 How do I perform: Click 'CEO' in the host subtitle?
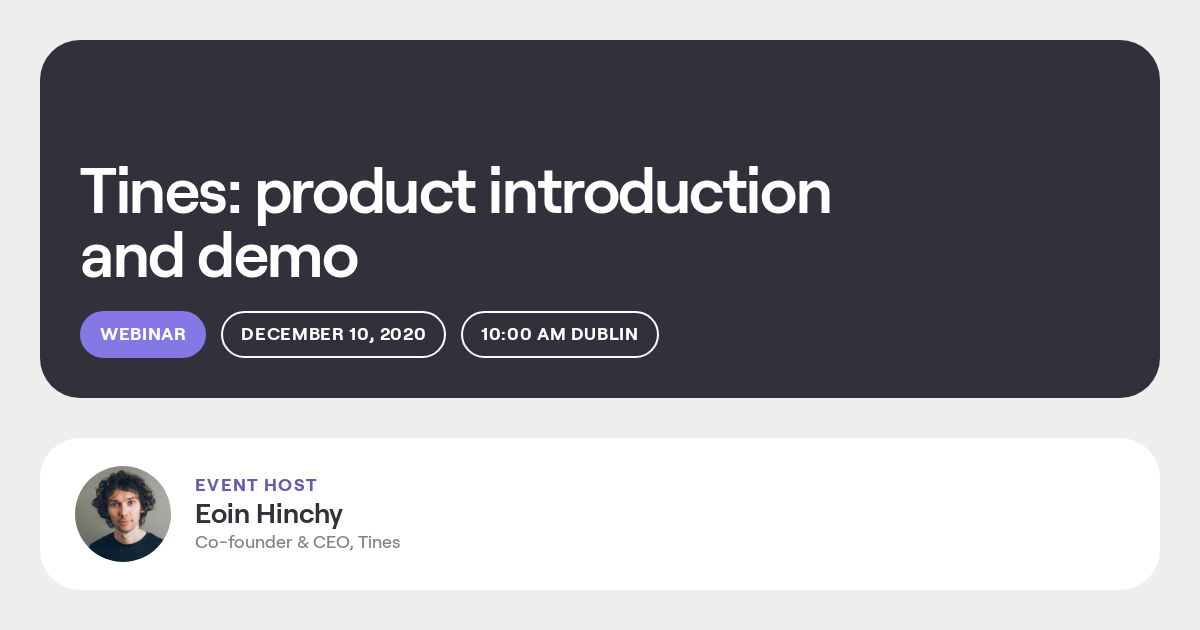click(x=331, y=542)
